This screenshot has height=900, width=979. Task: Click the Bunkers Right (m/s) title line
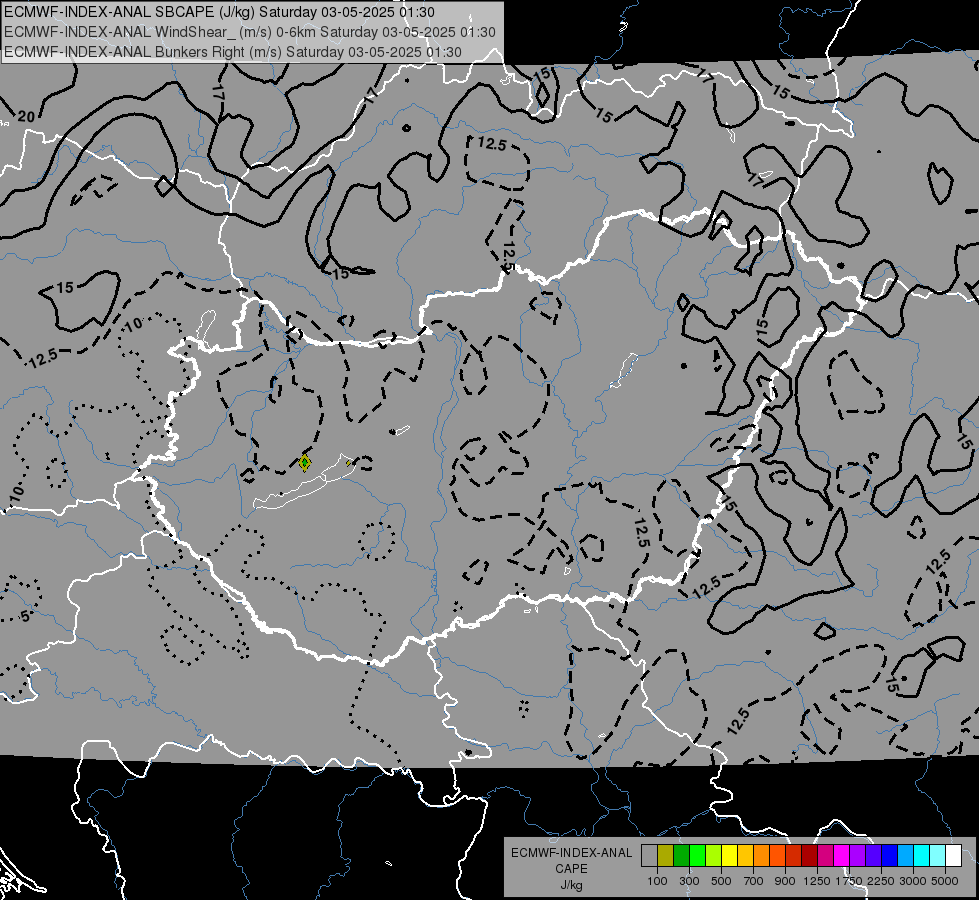tap(233, 52)
